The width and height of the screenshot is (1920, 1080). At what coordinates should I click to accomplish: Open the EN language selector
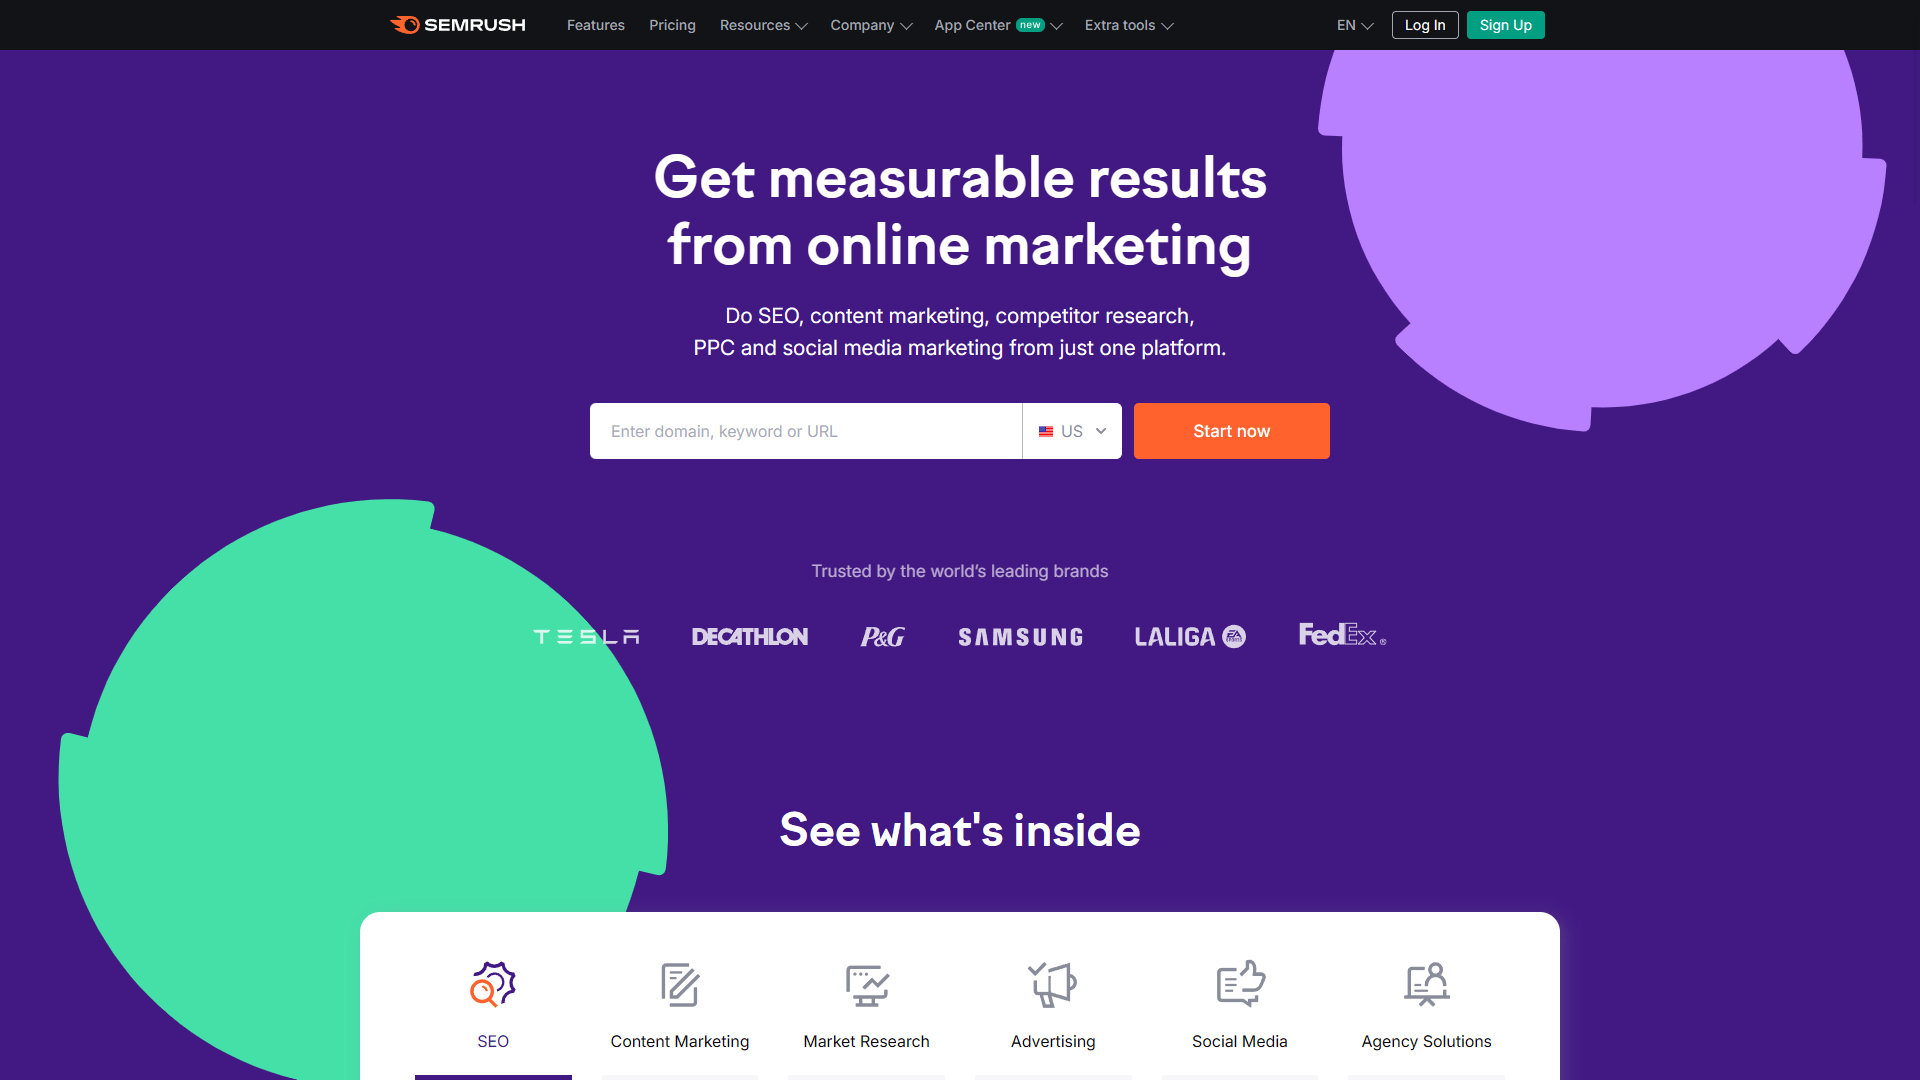coord(1354,25)
